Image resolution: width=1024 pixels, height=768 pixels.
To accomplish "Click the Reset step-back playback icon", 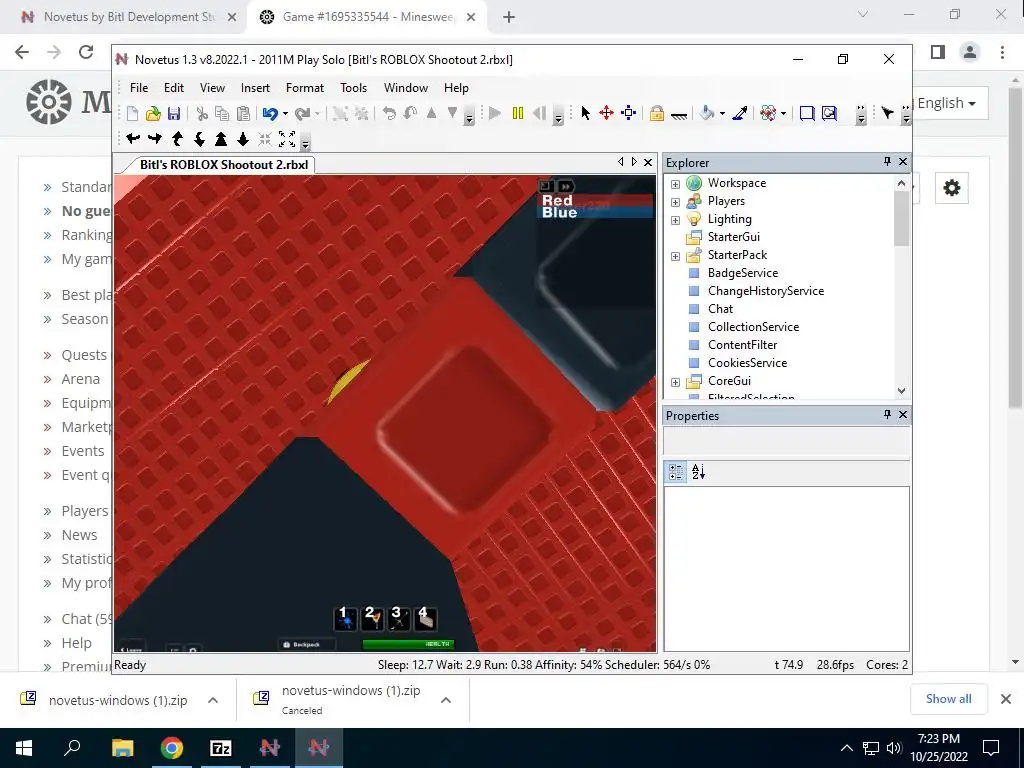I will (539, 114).
